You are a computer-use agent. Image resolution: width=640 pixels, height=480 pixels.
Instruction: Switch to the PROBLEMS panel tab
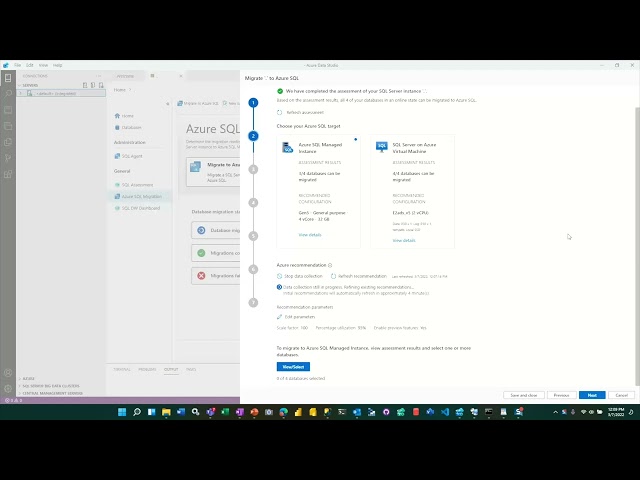point(147,369)
